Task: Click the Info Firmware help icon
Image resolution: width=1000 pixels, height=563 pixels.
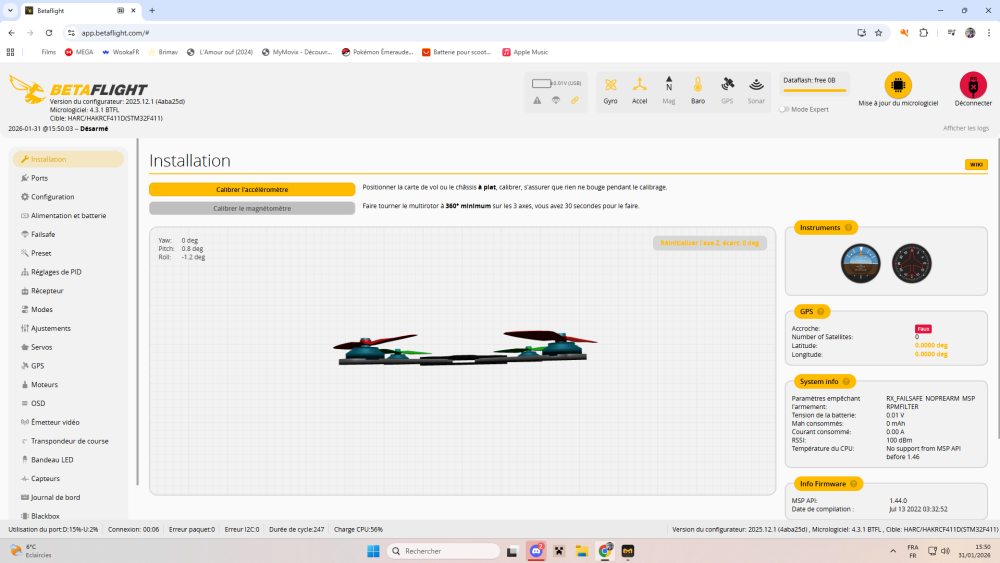Action: [x=853, y=484]
